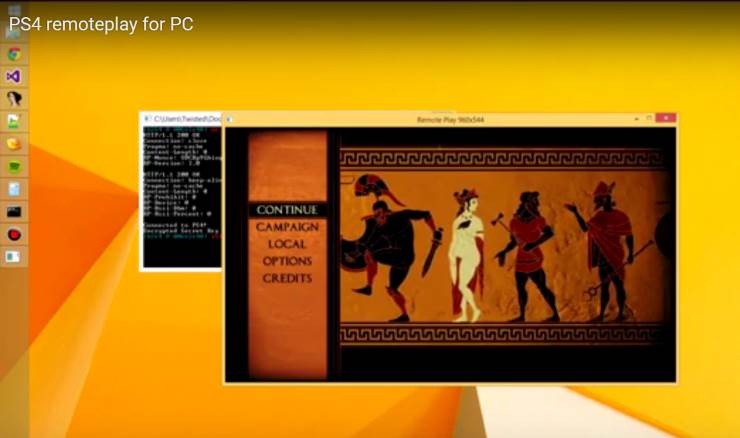
Task: Select LOCAL in the game menu
Action: point(287,244)
